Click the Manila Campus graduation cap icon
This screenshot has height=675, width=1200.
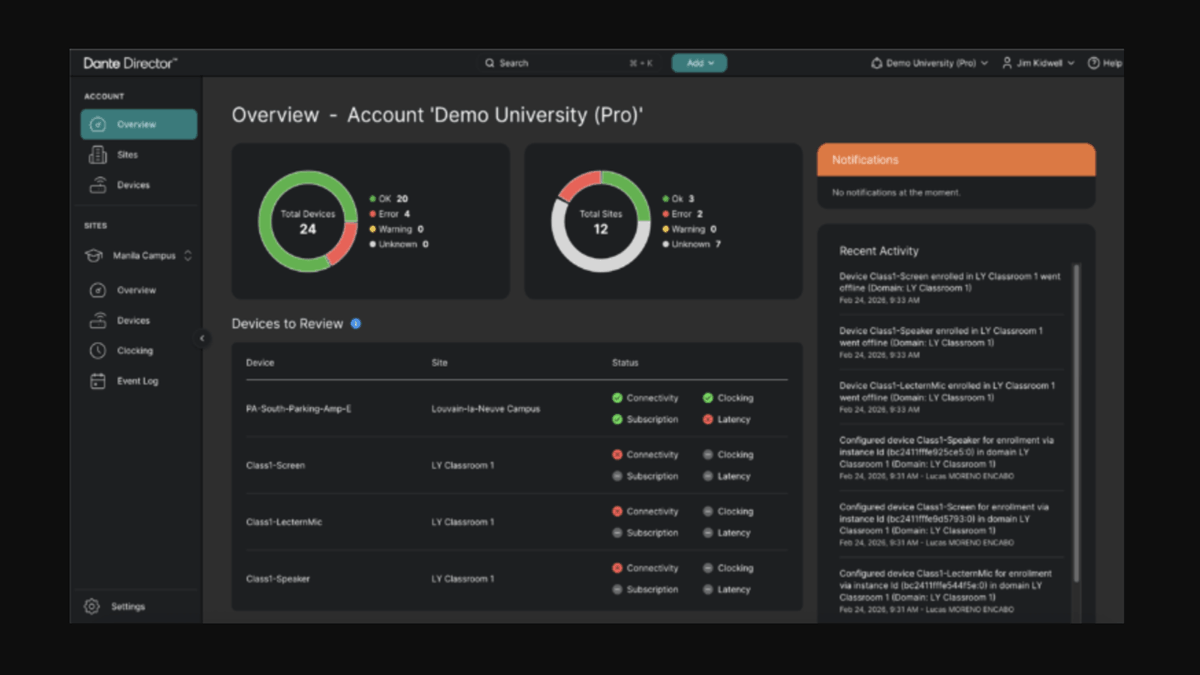92,255
